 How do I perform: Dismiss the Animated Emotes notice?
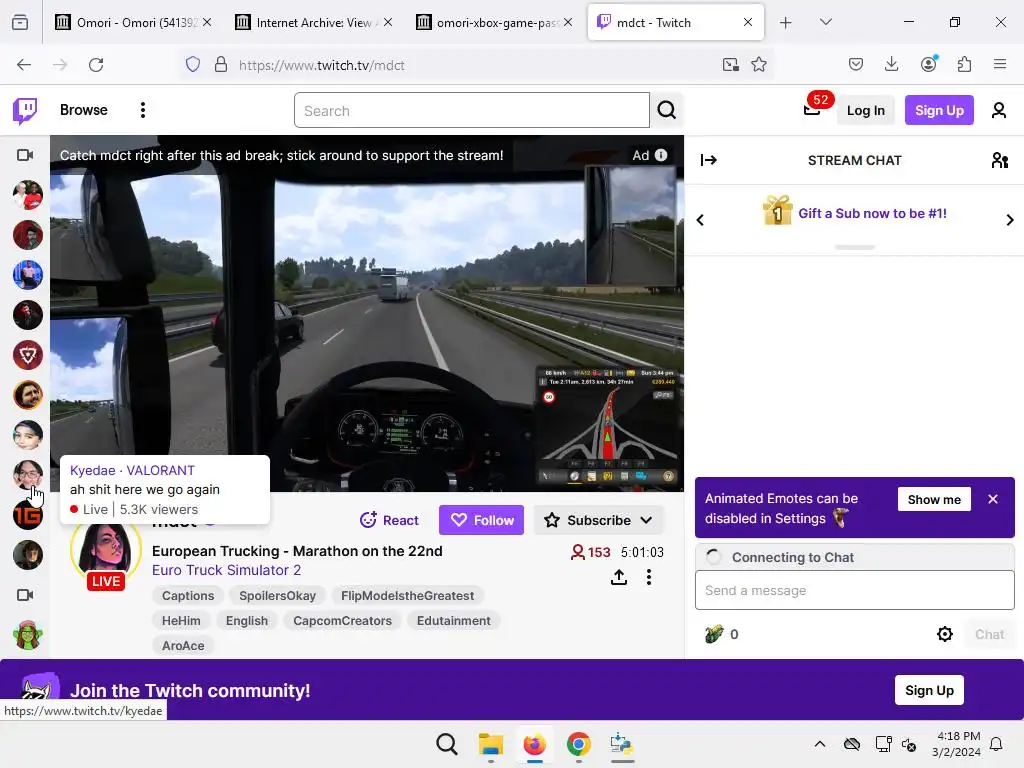coord(993,499)
